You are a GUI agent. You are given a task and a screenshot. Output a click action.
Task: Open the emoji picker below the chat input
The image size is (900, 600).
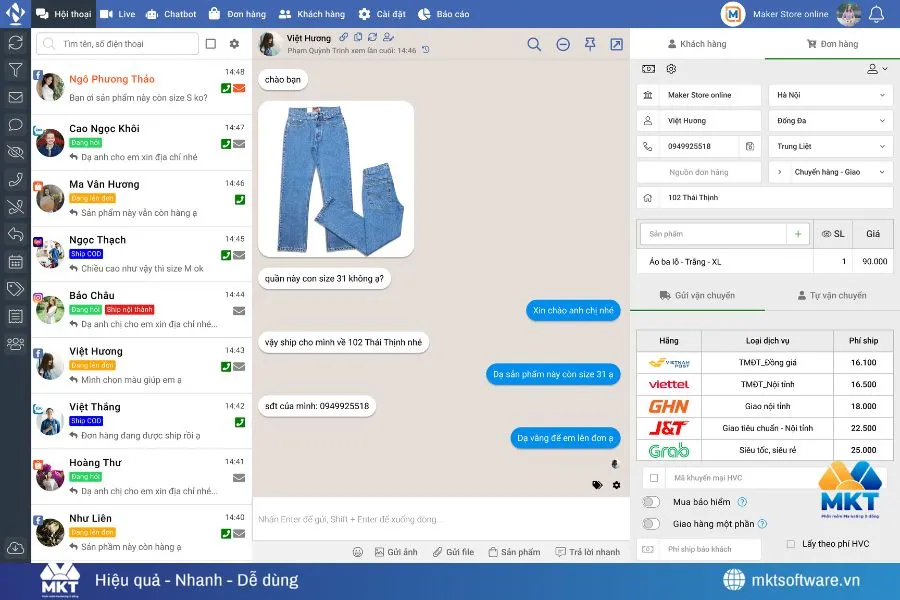click(x=356, y=551)
